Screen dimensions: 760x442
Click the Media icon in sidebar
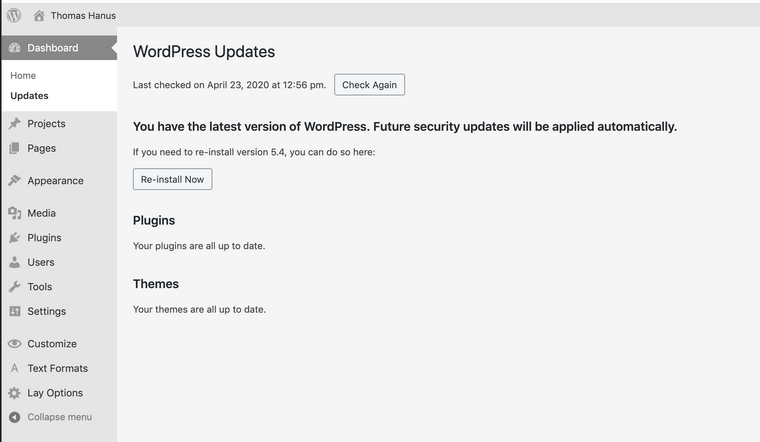pyautogui.click(x=14, y=213)
